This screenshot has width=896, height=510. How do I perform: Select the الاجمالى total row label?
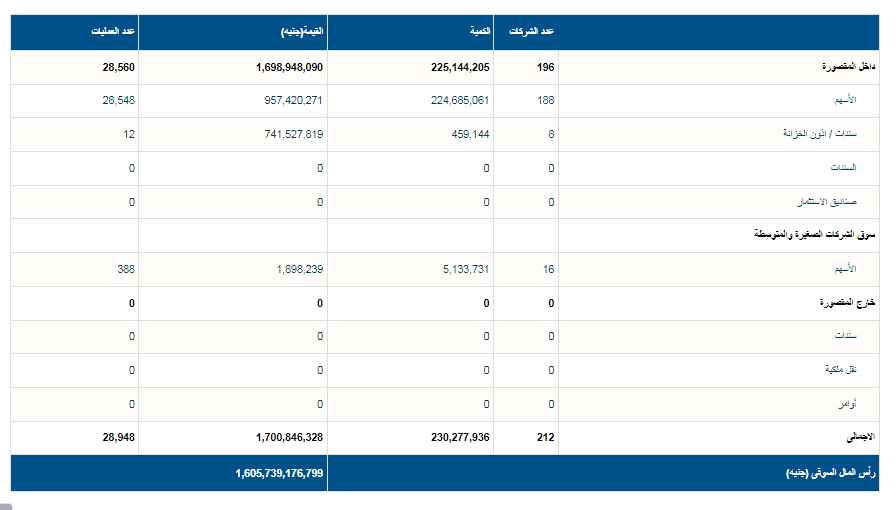[x=860, y=437]
